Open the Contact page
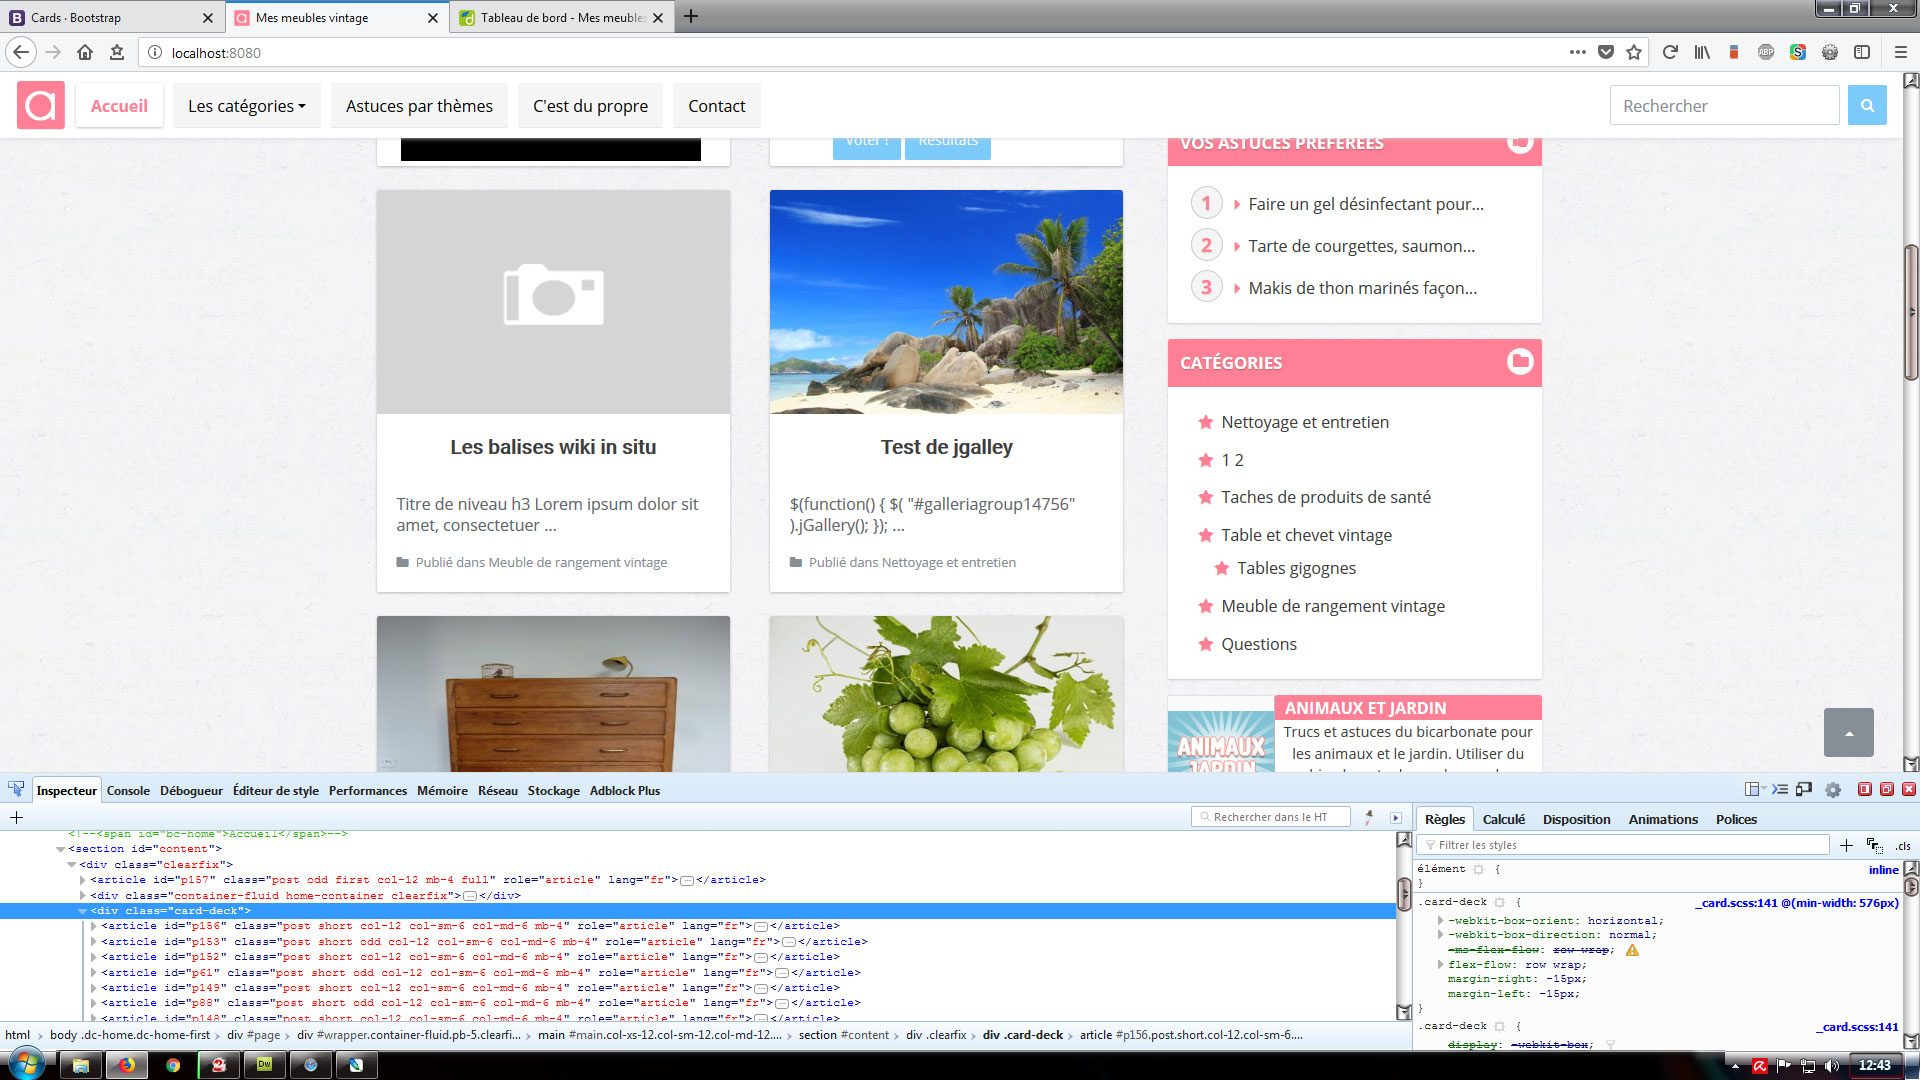1920x1080 pixels. pos(716,106)
